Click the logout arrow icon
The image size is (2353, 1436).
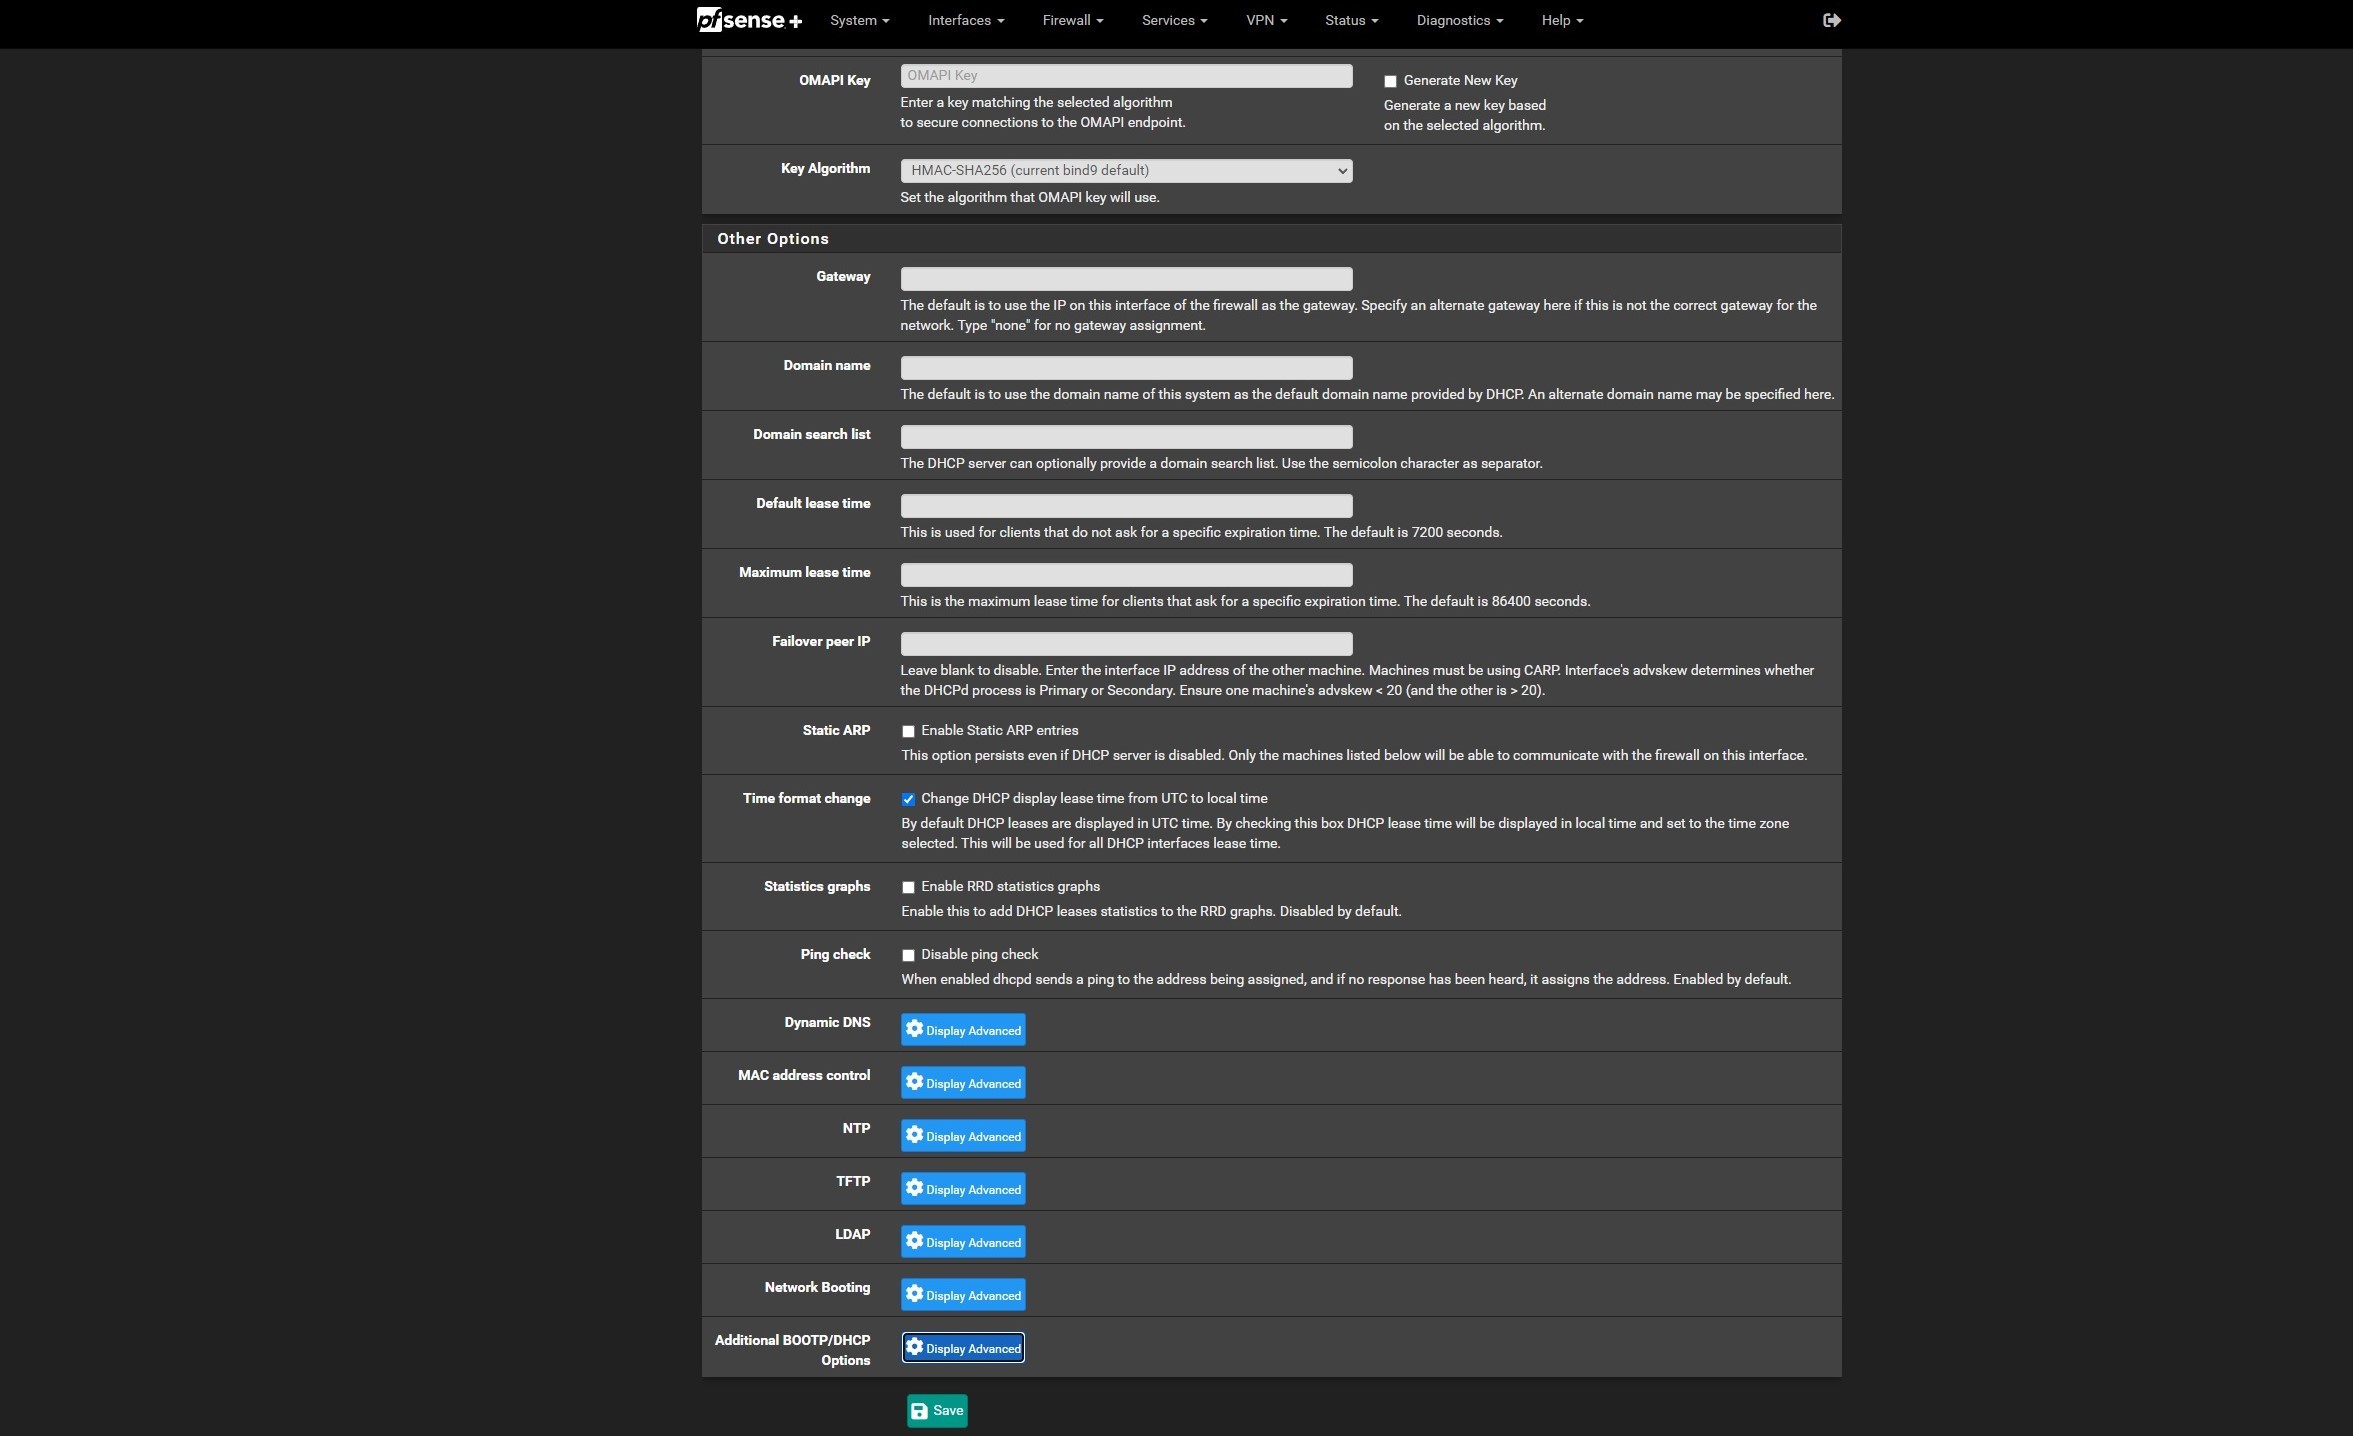[1831, 20]
